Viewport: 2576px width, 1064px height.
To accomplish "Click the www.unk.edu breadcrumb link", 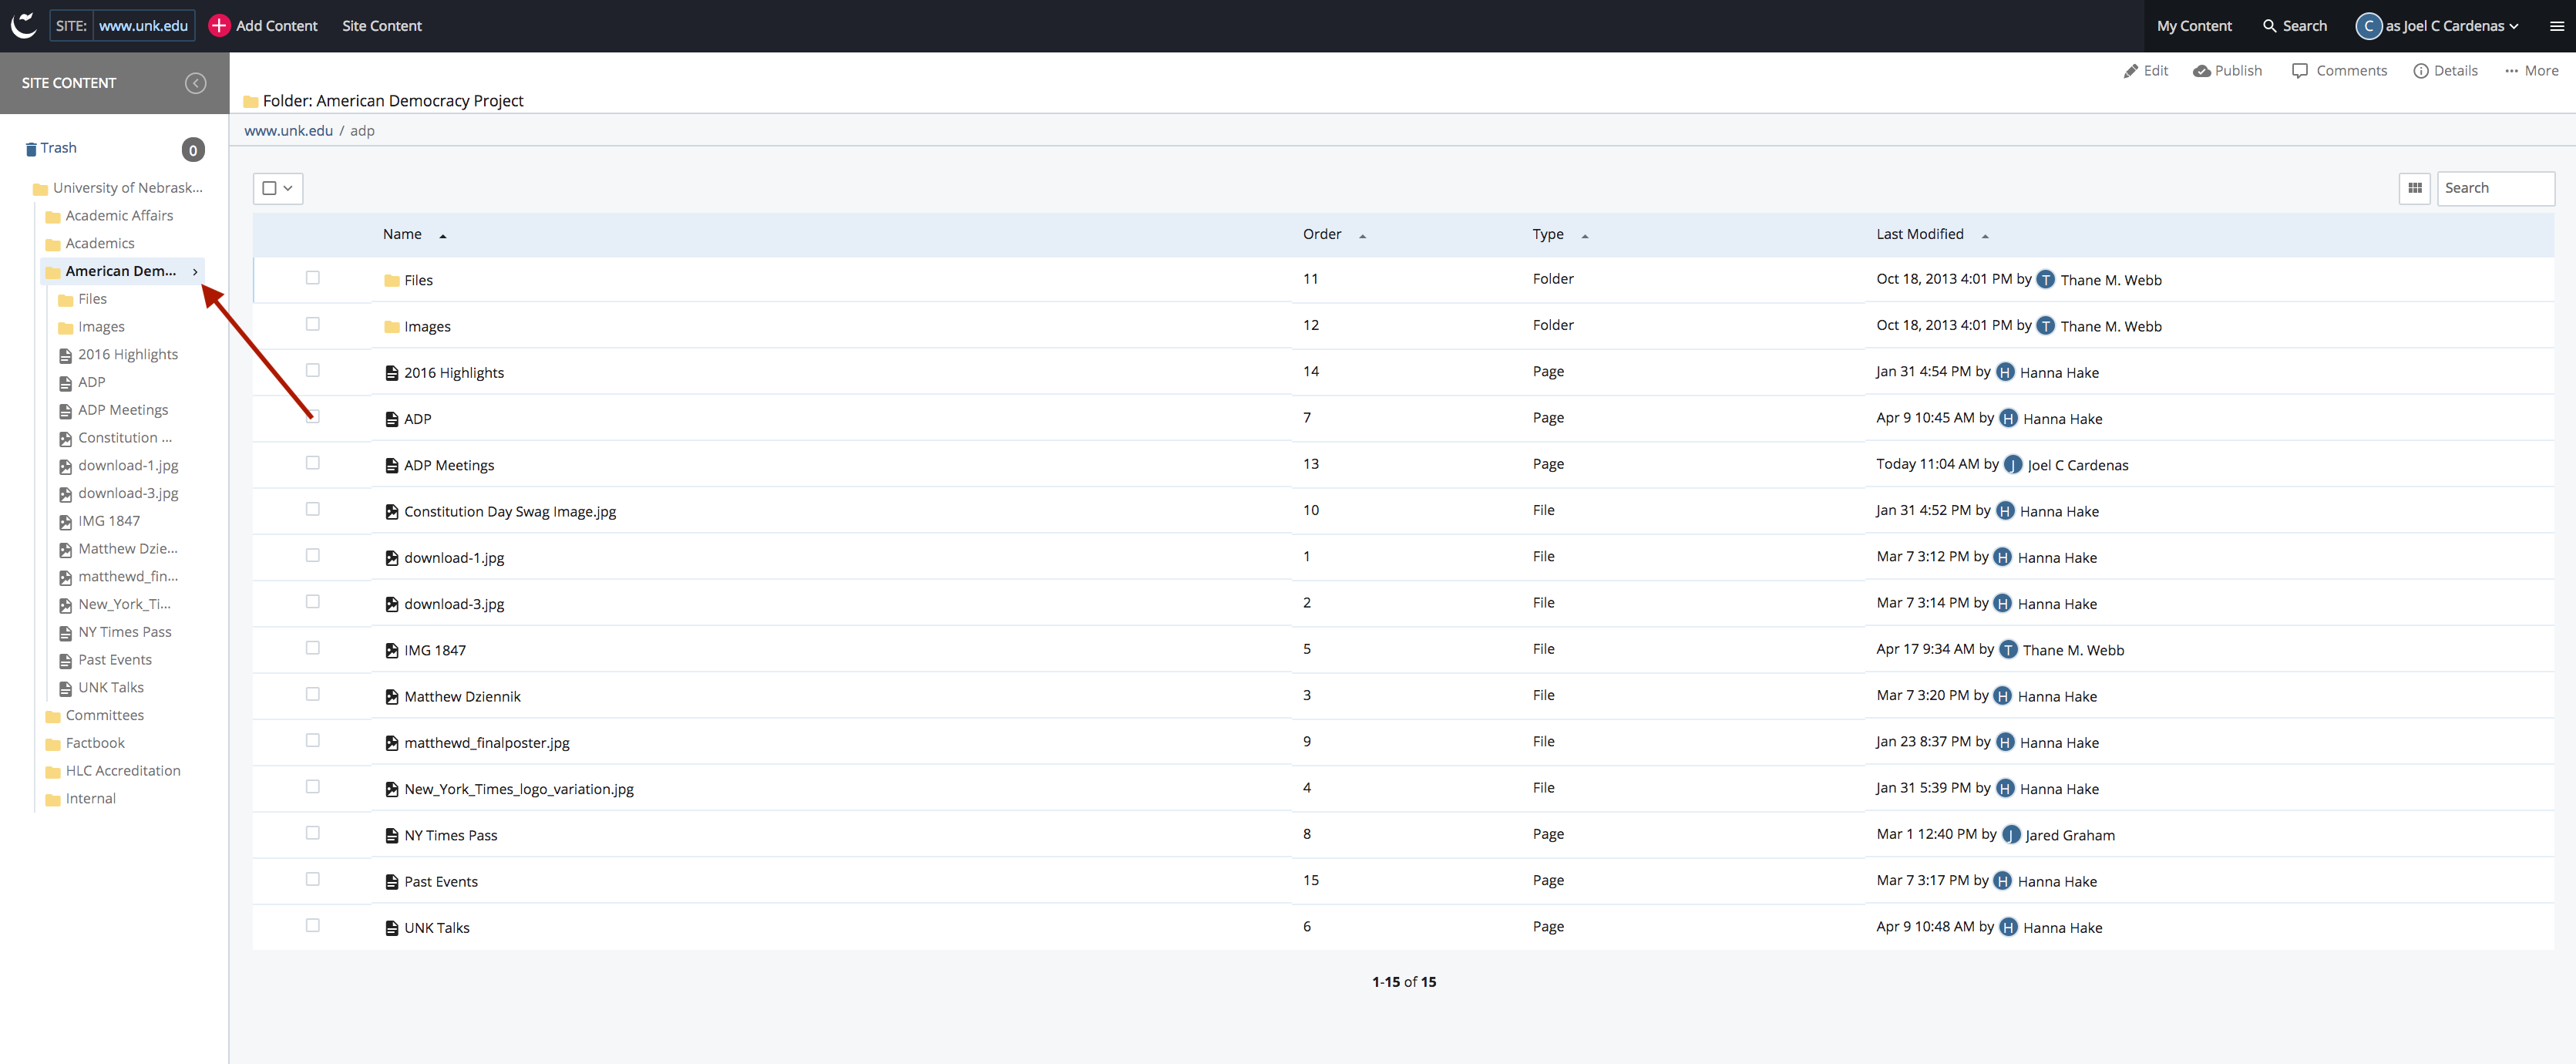I will [288, 131].
